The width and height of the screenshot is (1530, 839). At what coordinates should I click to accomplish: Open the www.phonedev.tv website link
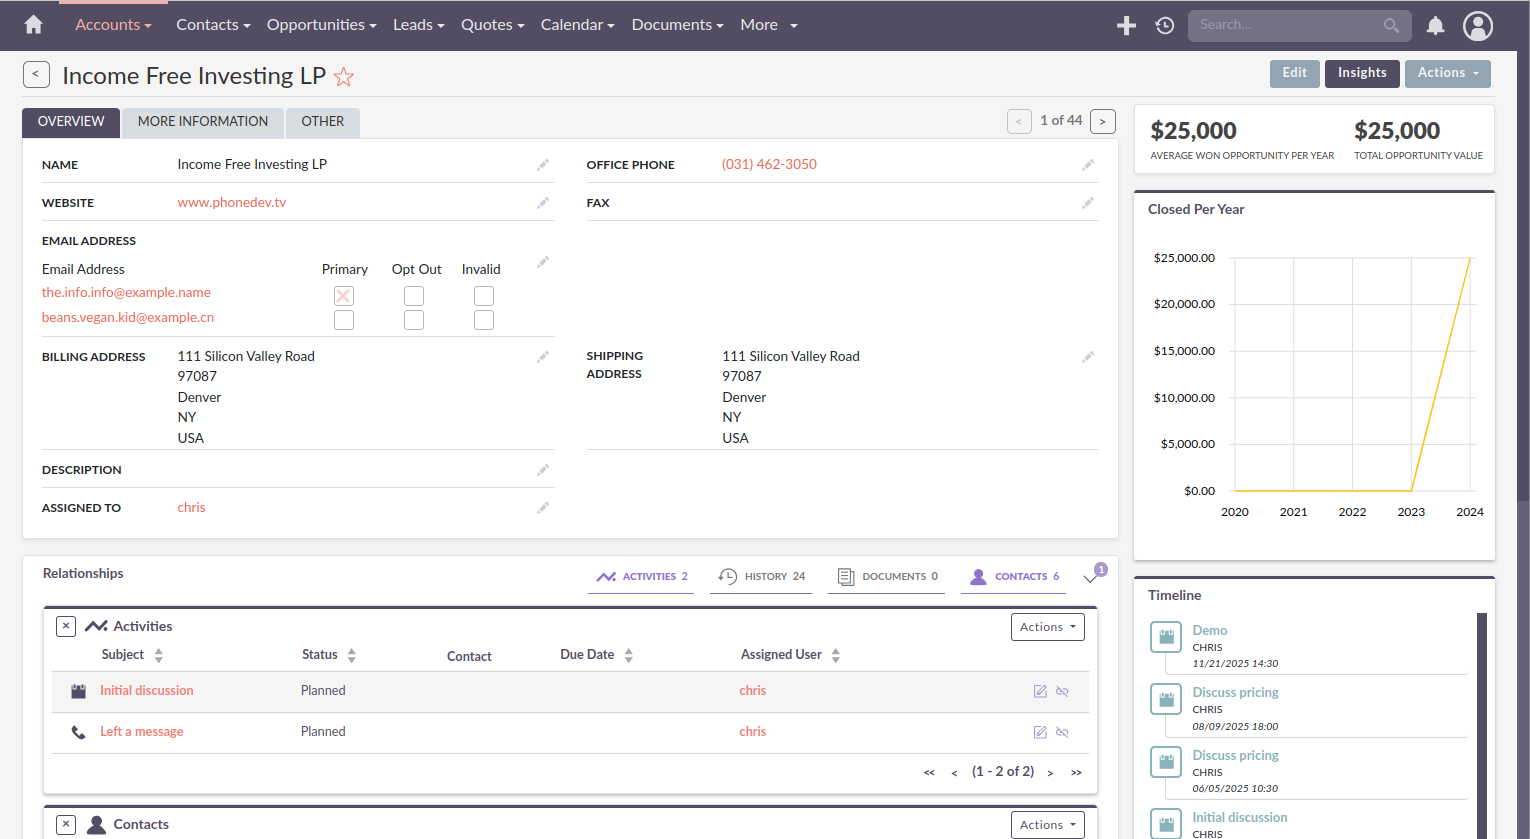point(231,202)
